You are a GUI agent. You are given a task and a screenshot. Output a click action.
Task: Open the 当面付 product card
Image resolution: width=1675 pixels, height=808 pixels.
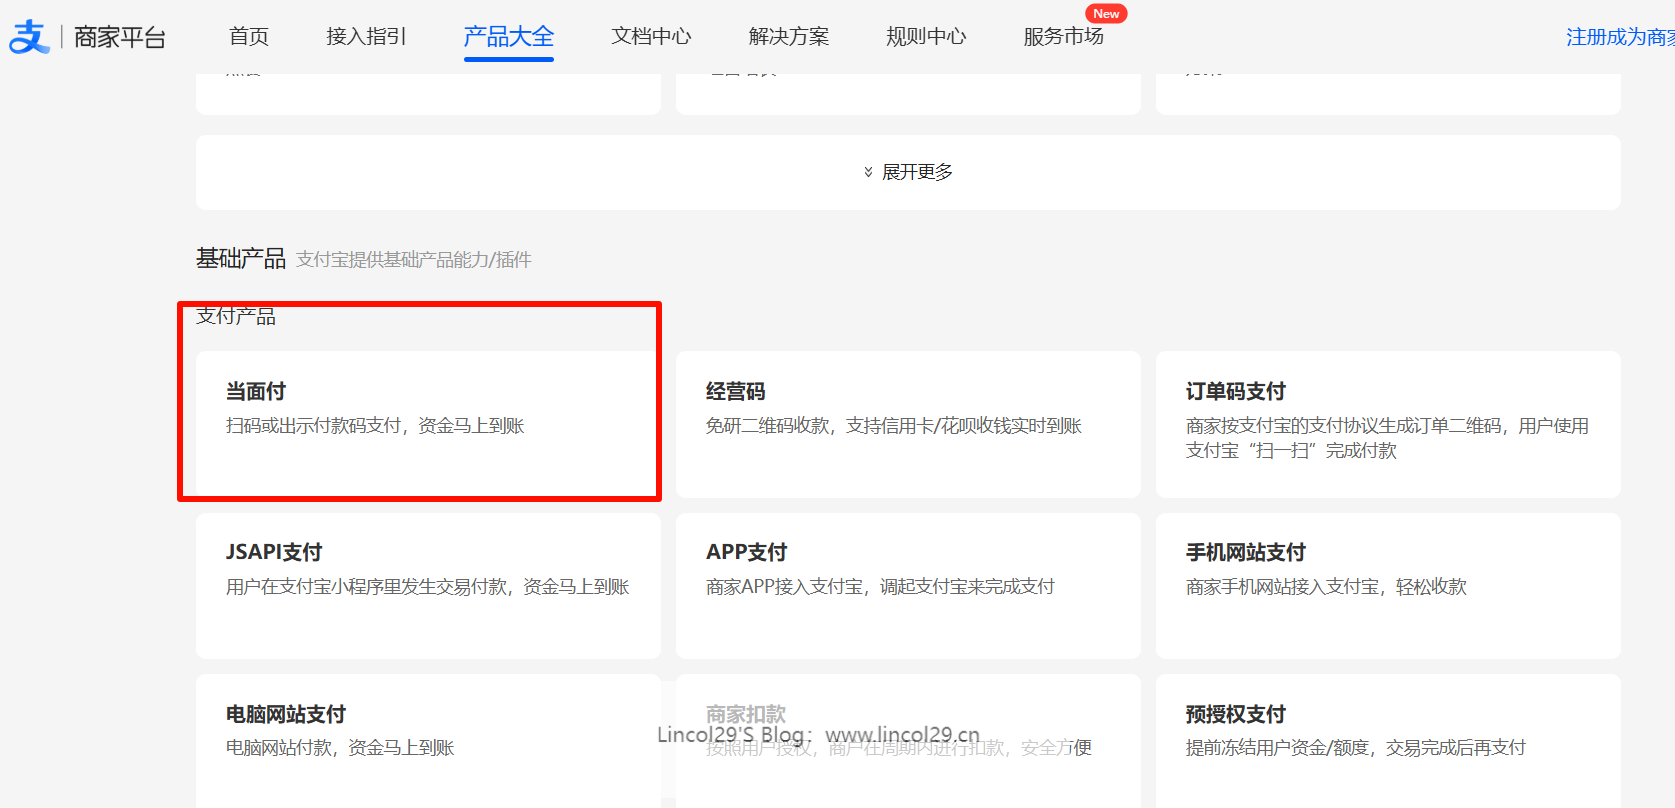coord(428,423)
